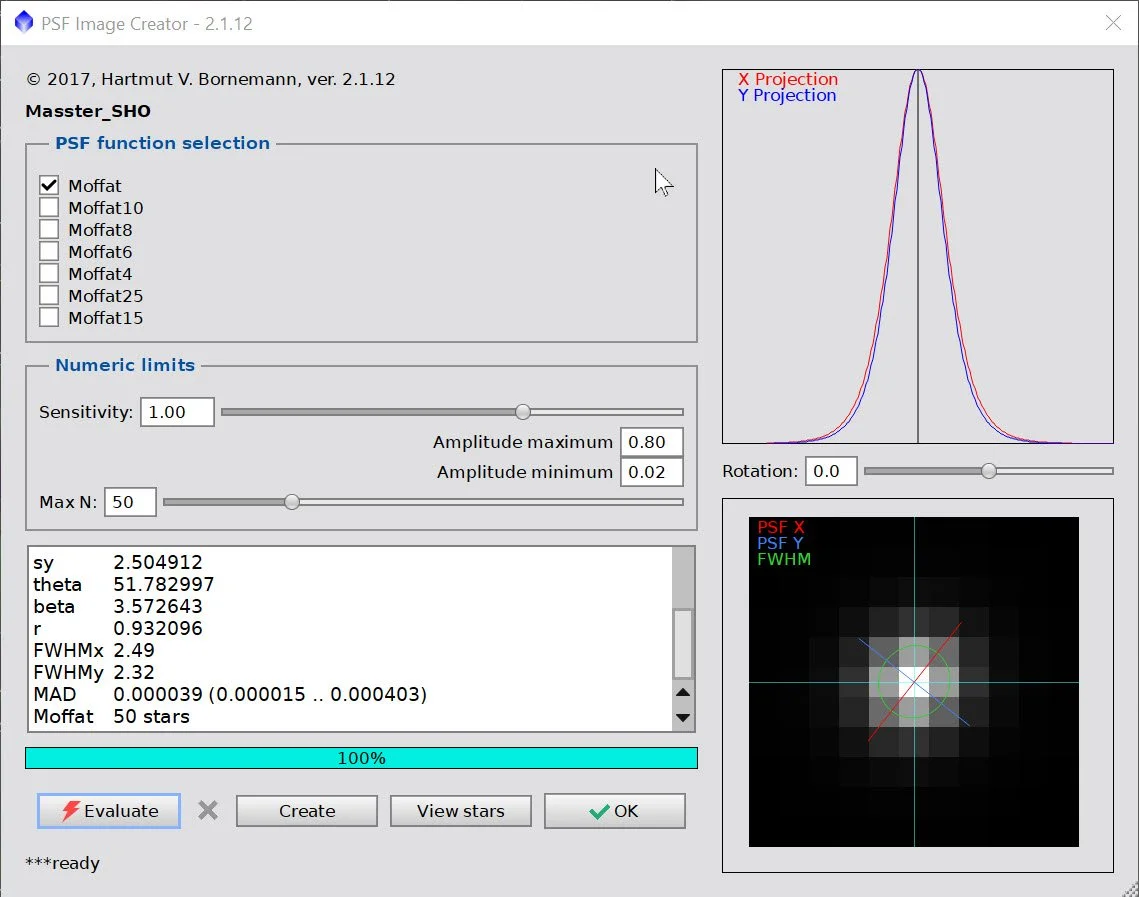Click the PSF Image Creator title bar icon
Screen dimensions: 1139x897
(x=24, y=23)
